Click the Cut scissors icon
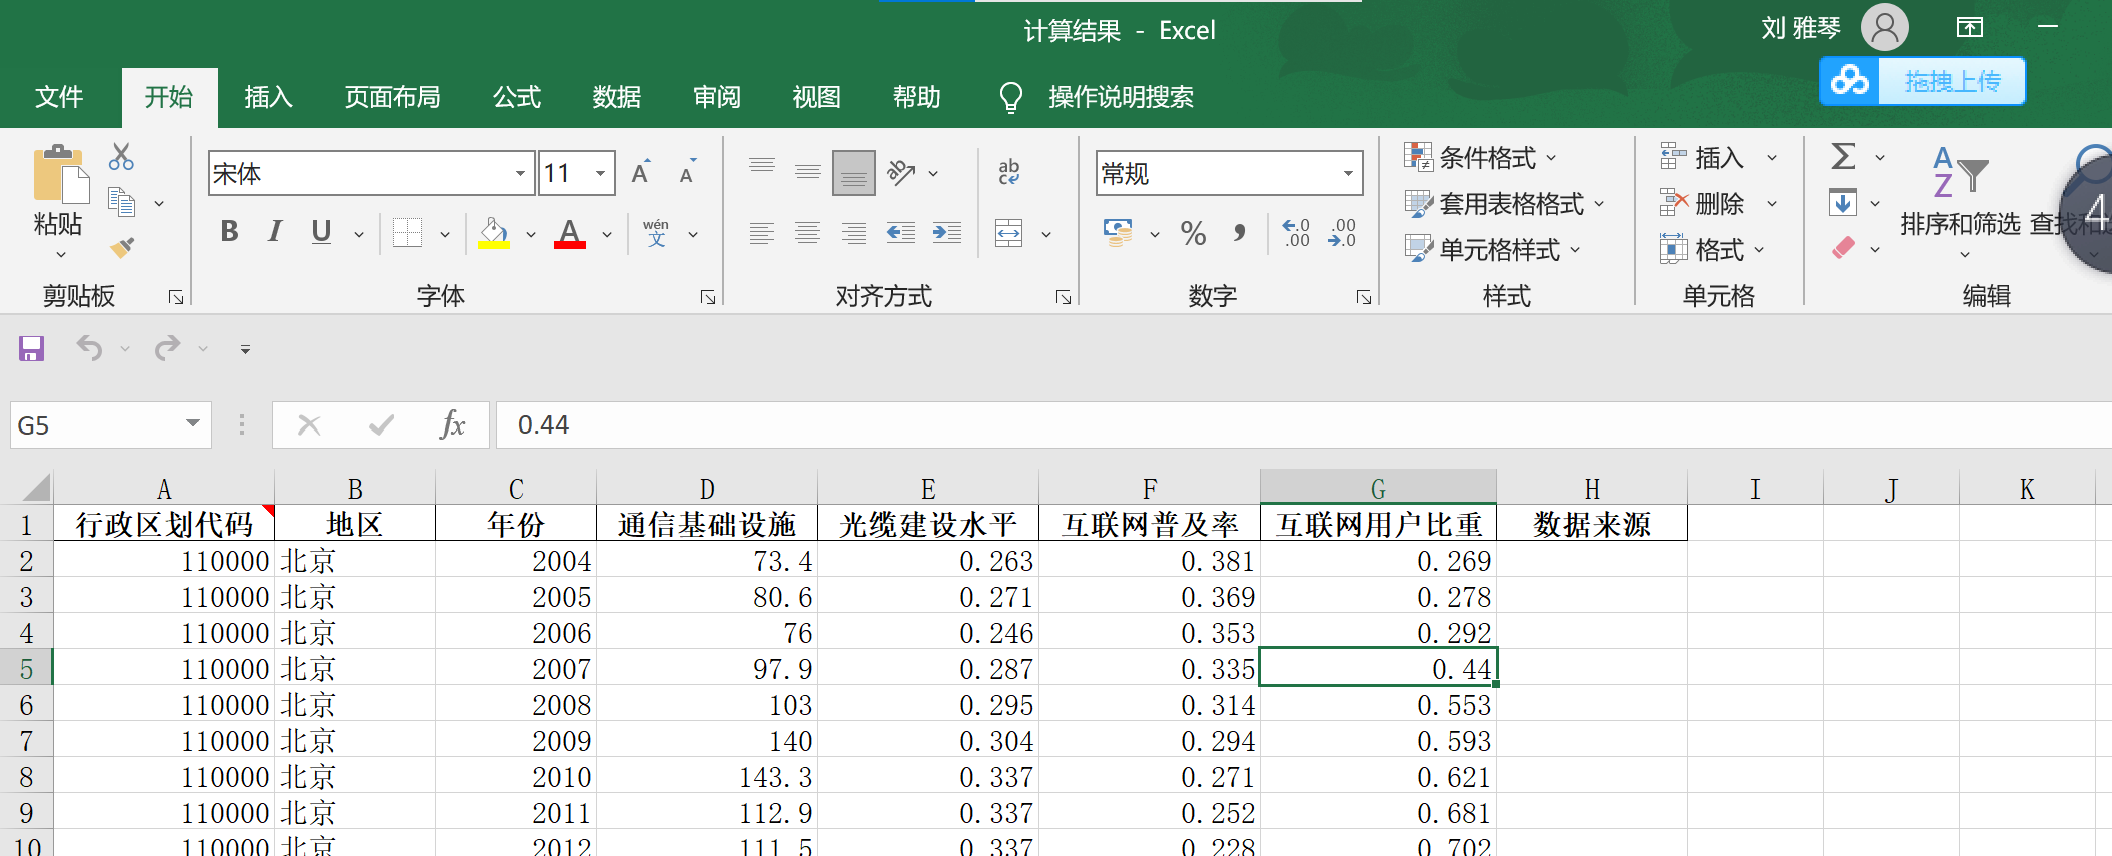This screenshot has width=2112, height=856. click(121, 157)
